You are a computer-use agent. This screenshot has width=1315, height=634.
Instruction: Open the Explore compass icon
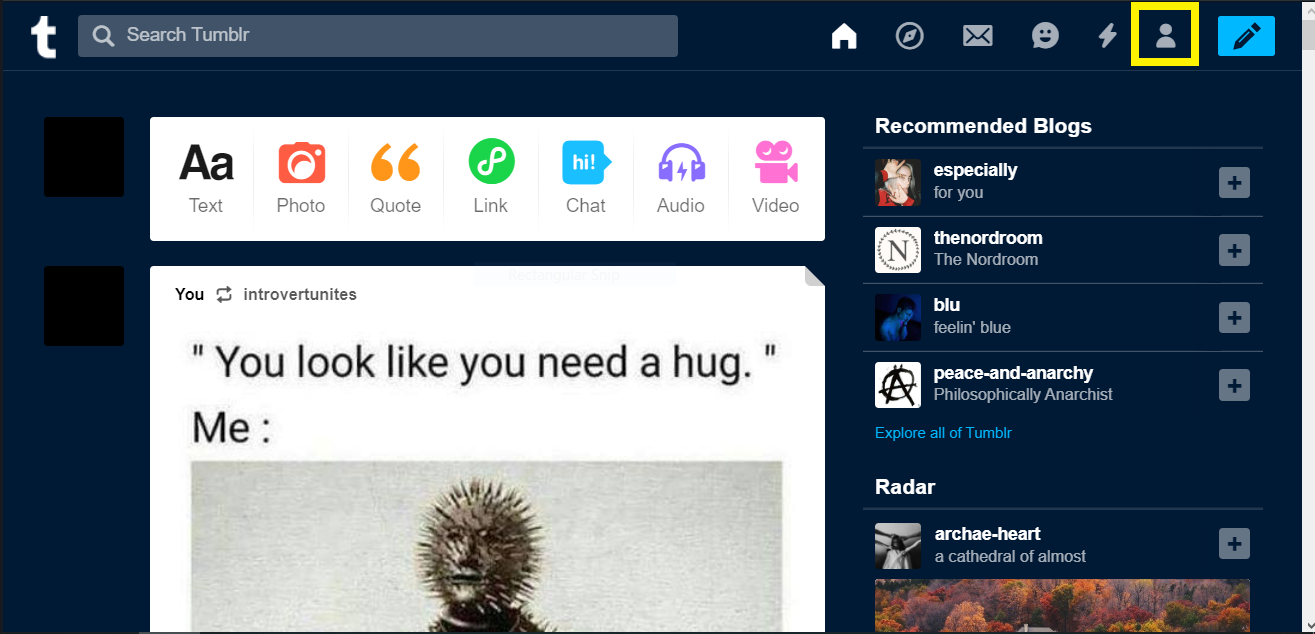tap(909, 36)
